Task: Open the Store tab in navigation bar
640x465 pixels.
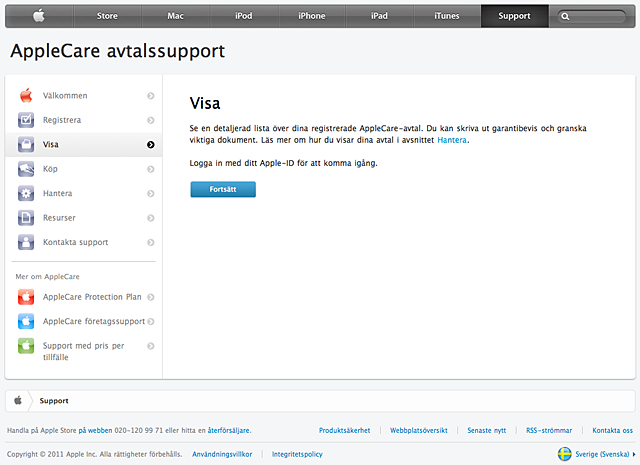Action: [x=107, y=16]
